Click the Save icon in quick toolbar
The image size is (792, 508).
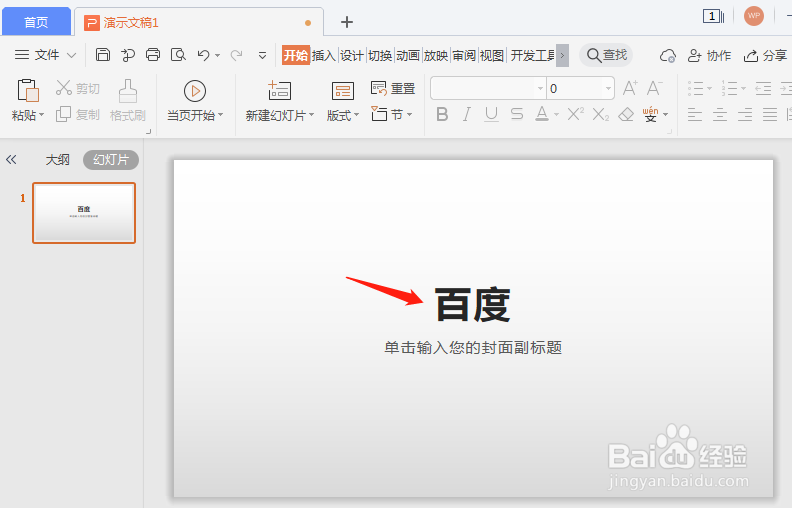click(x=103, y=55)
